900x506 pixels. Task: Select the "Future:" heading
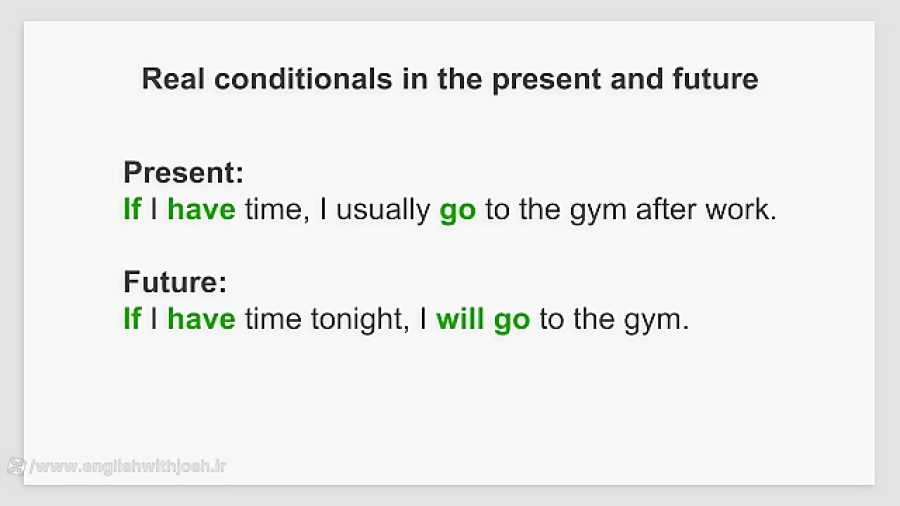click(175, 282)
